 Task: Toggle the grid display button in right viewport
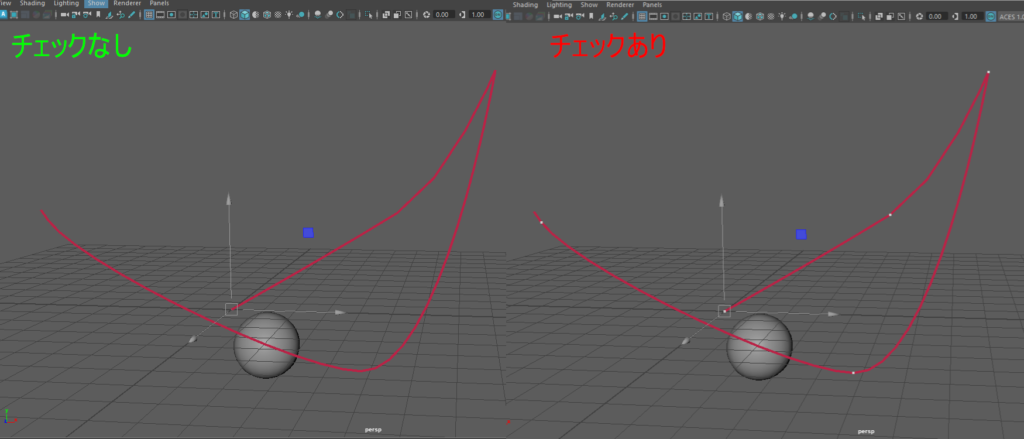(x=644, y=16)
